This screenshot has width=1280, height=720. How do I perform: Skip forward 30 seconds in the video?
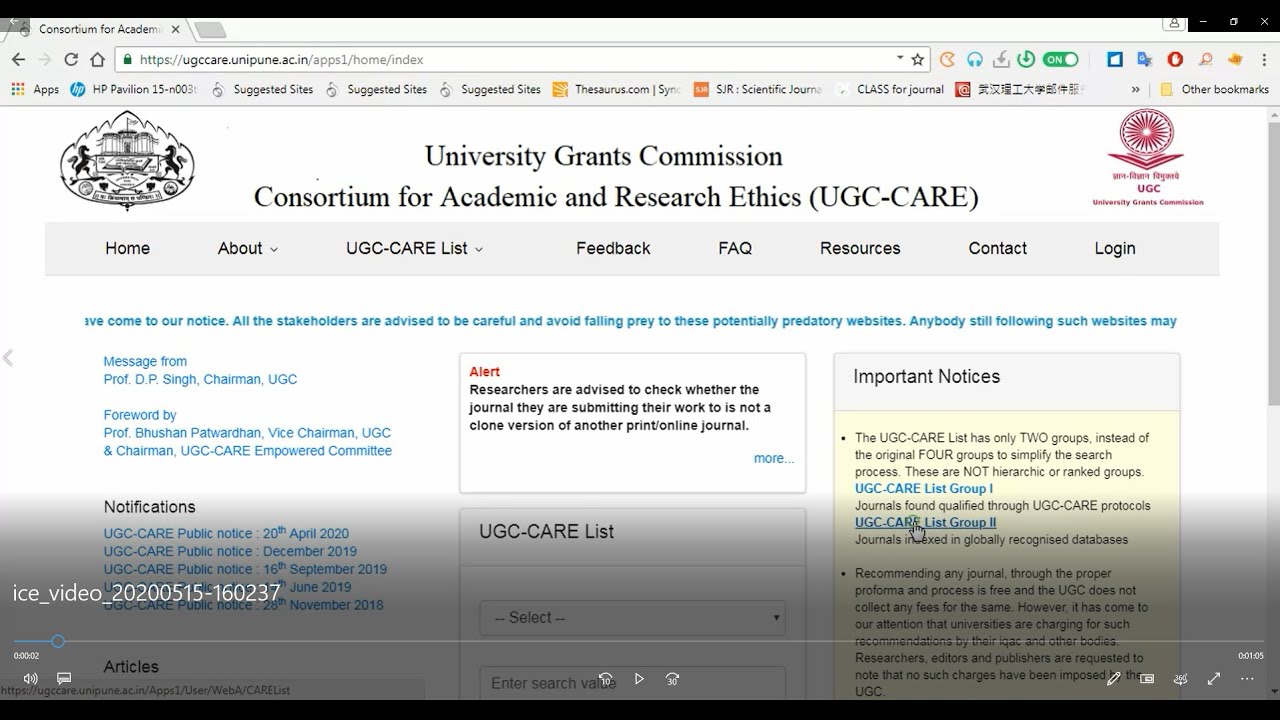pos(673,679)
